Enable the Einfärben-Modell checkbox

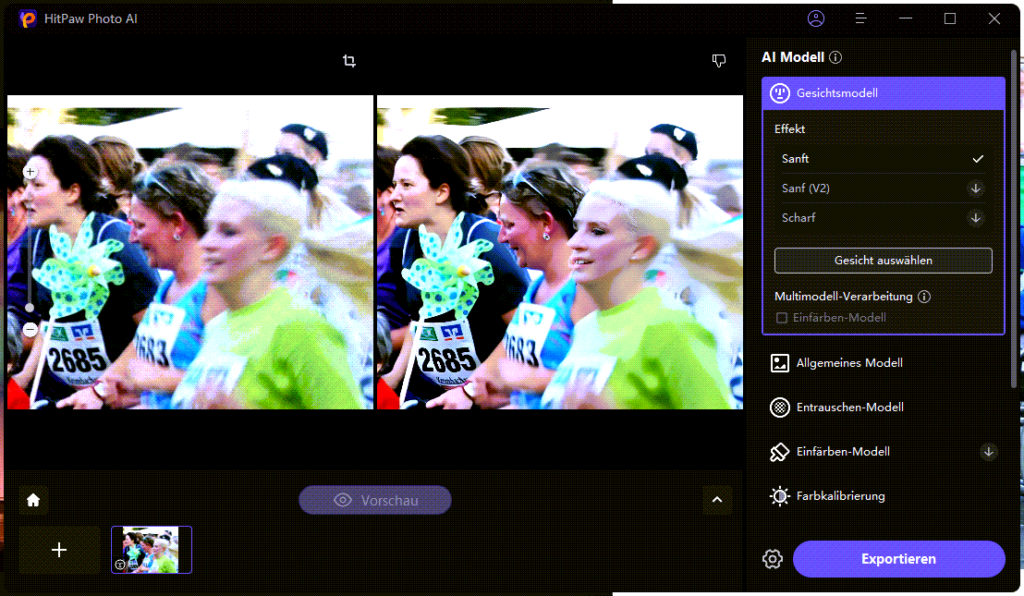click(x=782, y=318)
